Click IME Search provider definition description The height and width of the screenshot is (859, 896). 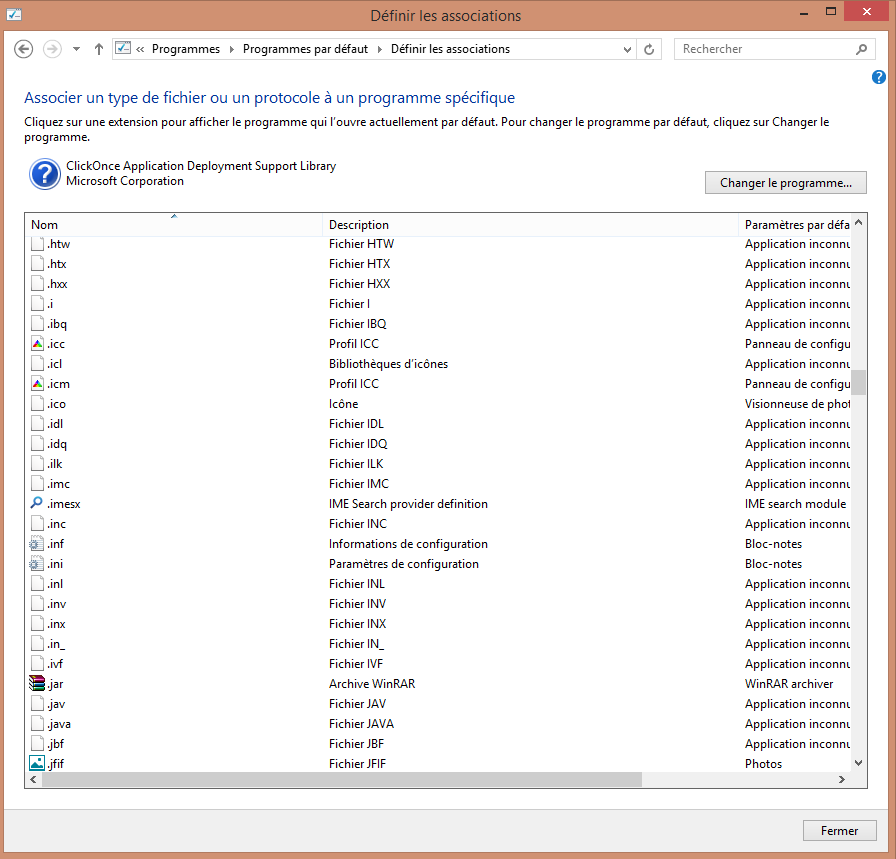[408, 504]
